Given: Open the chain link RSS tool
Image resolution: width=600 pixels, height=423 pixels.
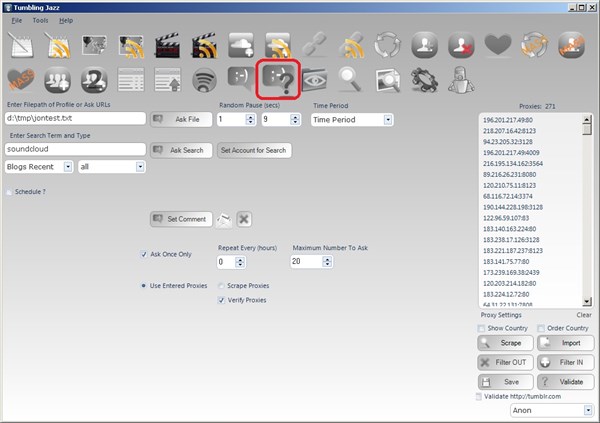Looking at the screenshot, I should [x=351, y=45].
